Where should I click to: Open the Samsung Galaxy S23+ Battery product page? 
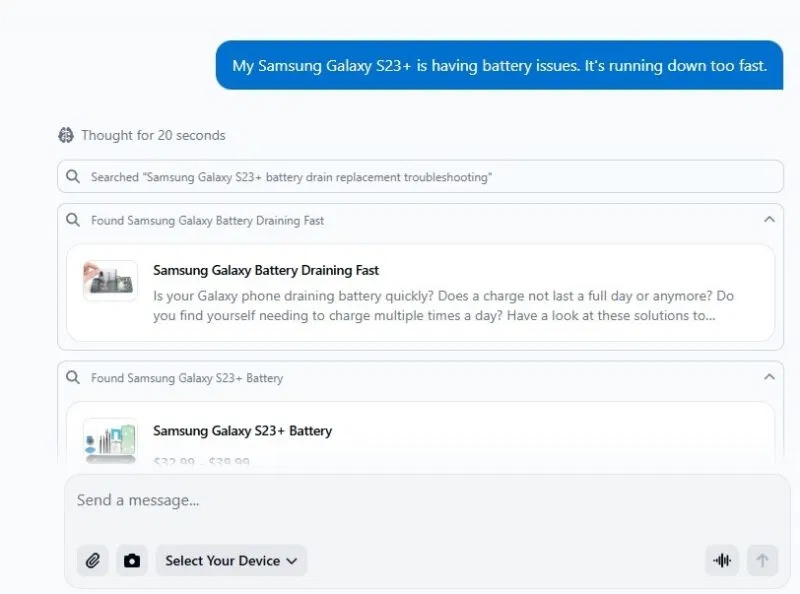tap(243, 431)
